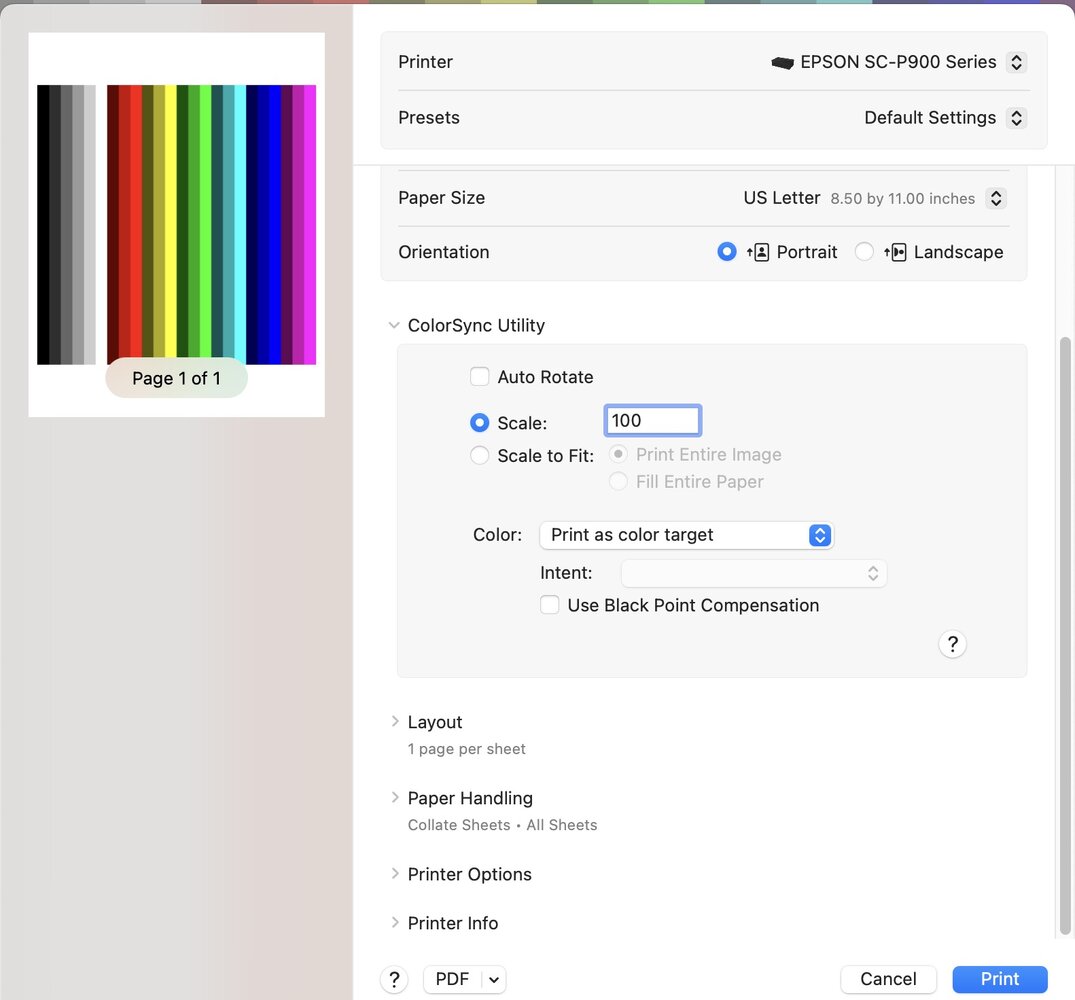
Task: Expand the Printer Options section
Action: (395, 873)
